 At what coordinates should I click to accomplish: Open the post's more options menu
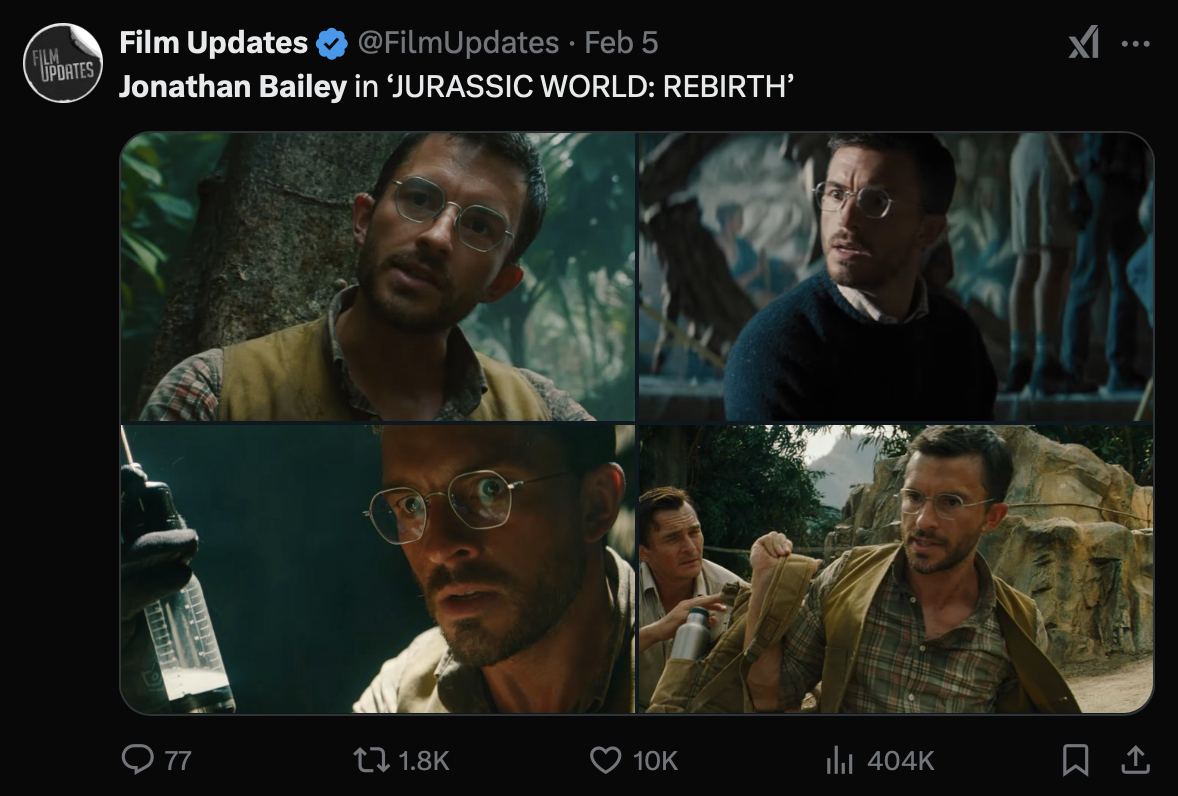click(x=1136, y=44)
